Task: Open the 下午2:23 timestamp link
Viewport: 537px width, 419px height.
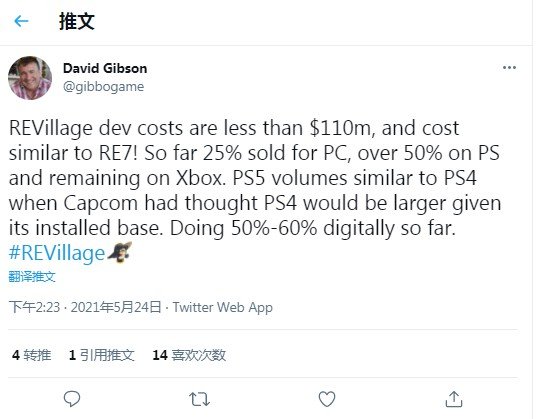Action: click(34, 307)
